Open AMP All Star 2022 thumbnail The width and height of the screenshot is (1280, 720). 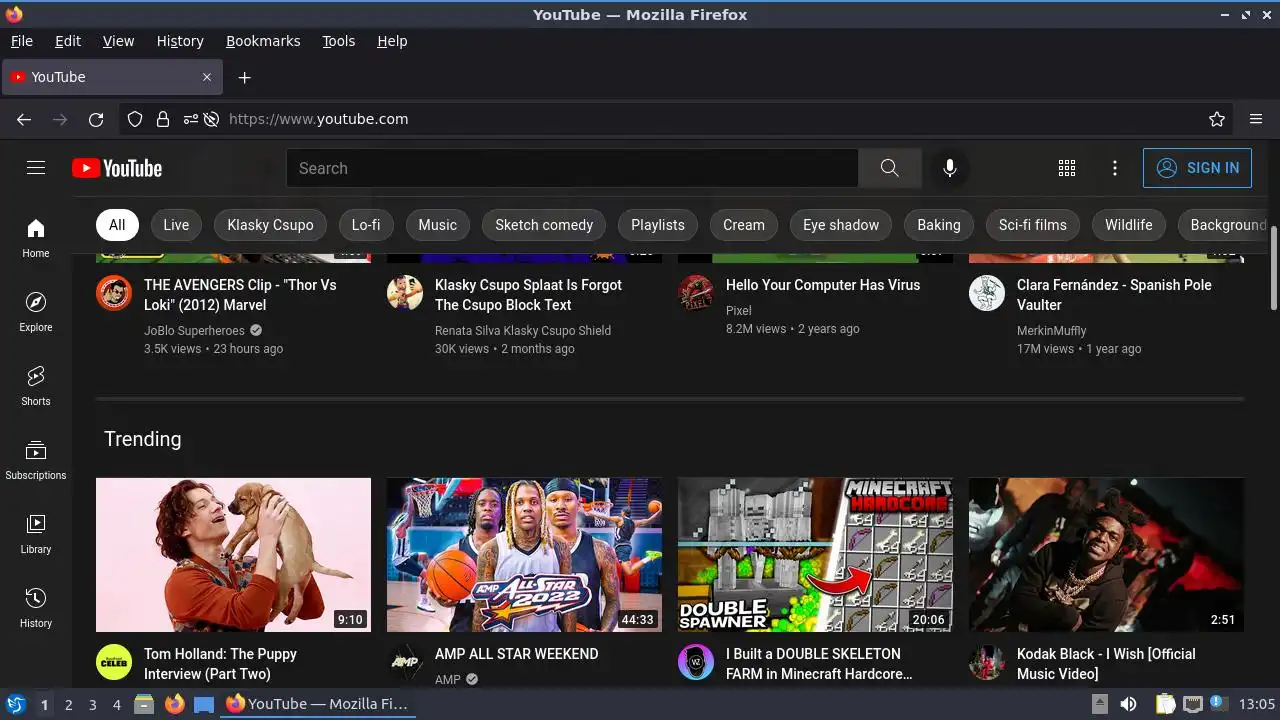pyautogui.click(x=524, y=555)
